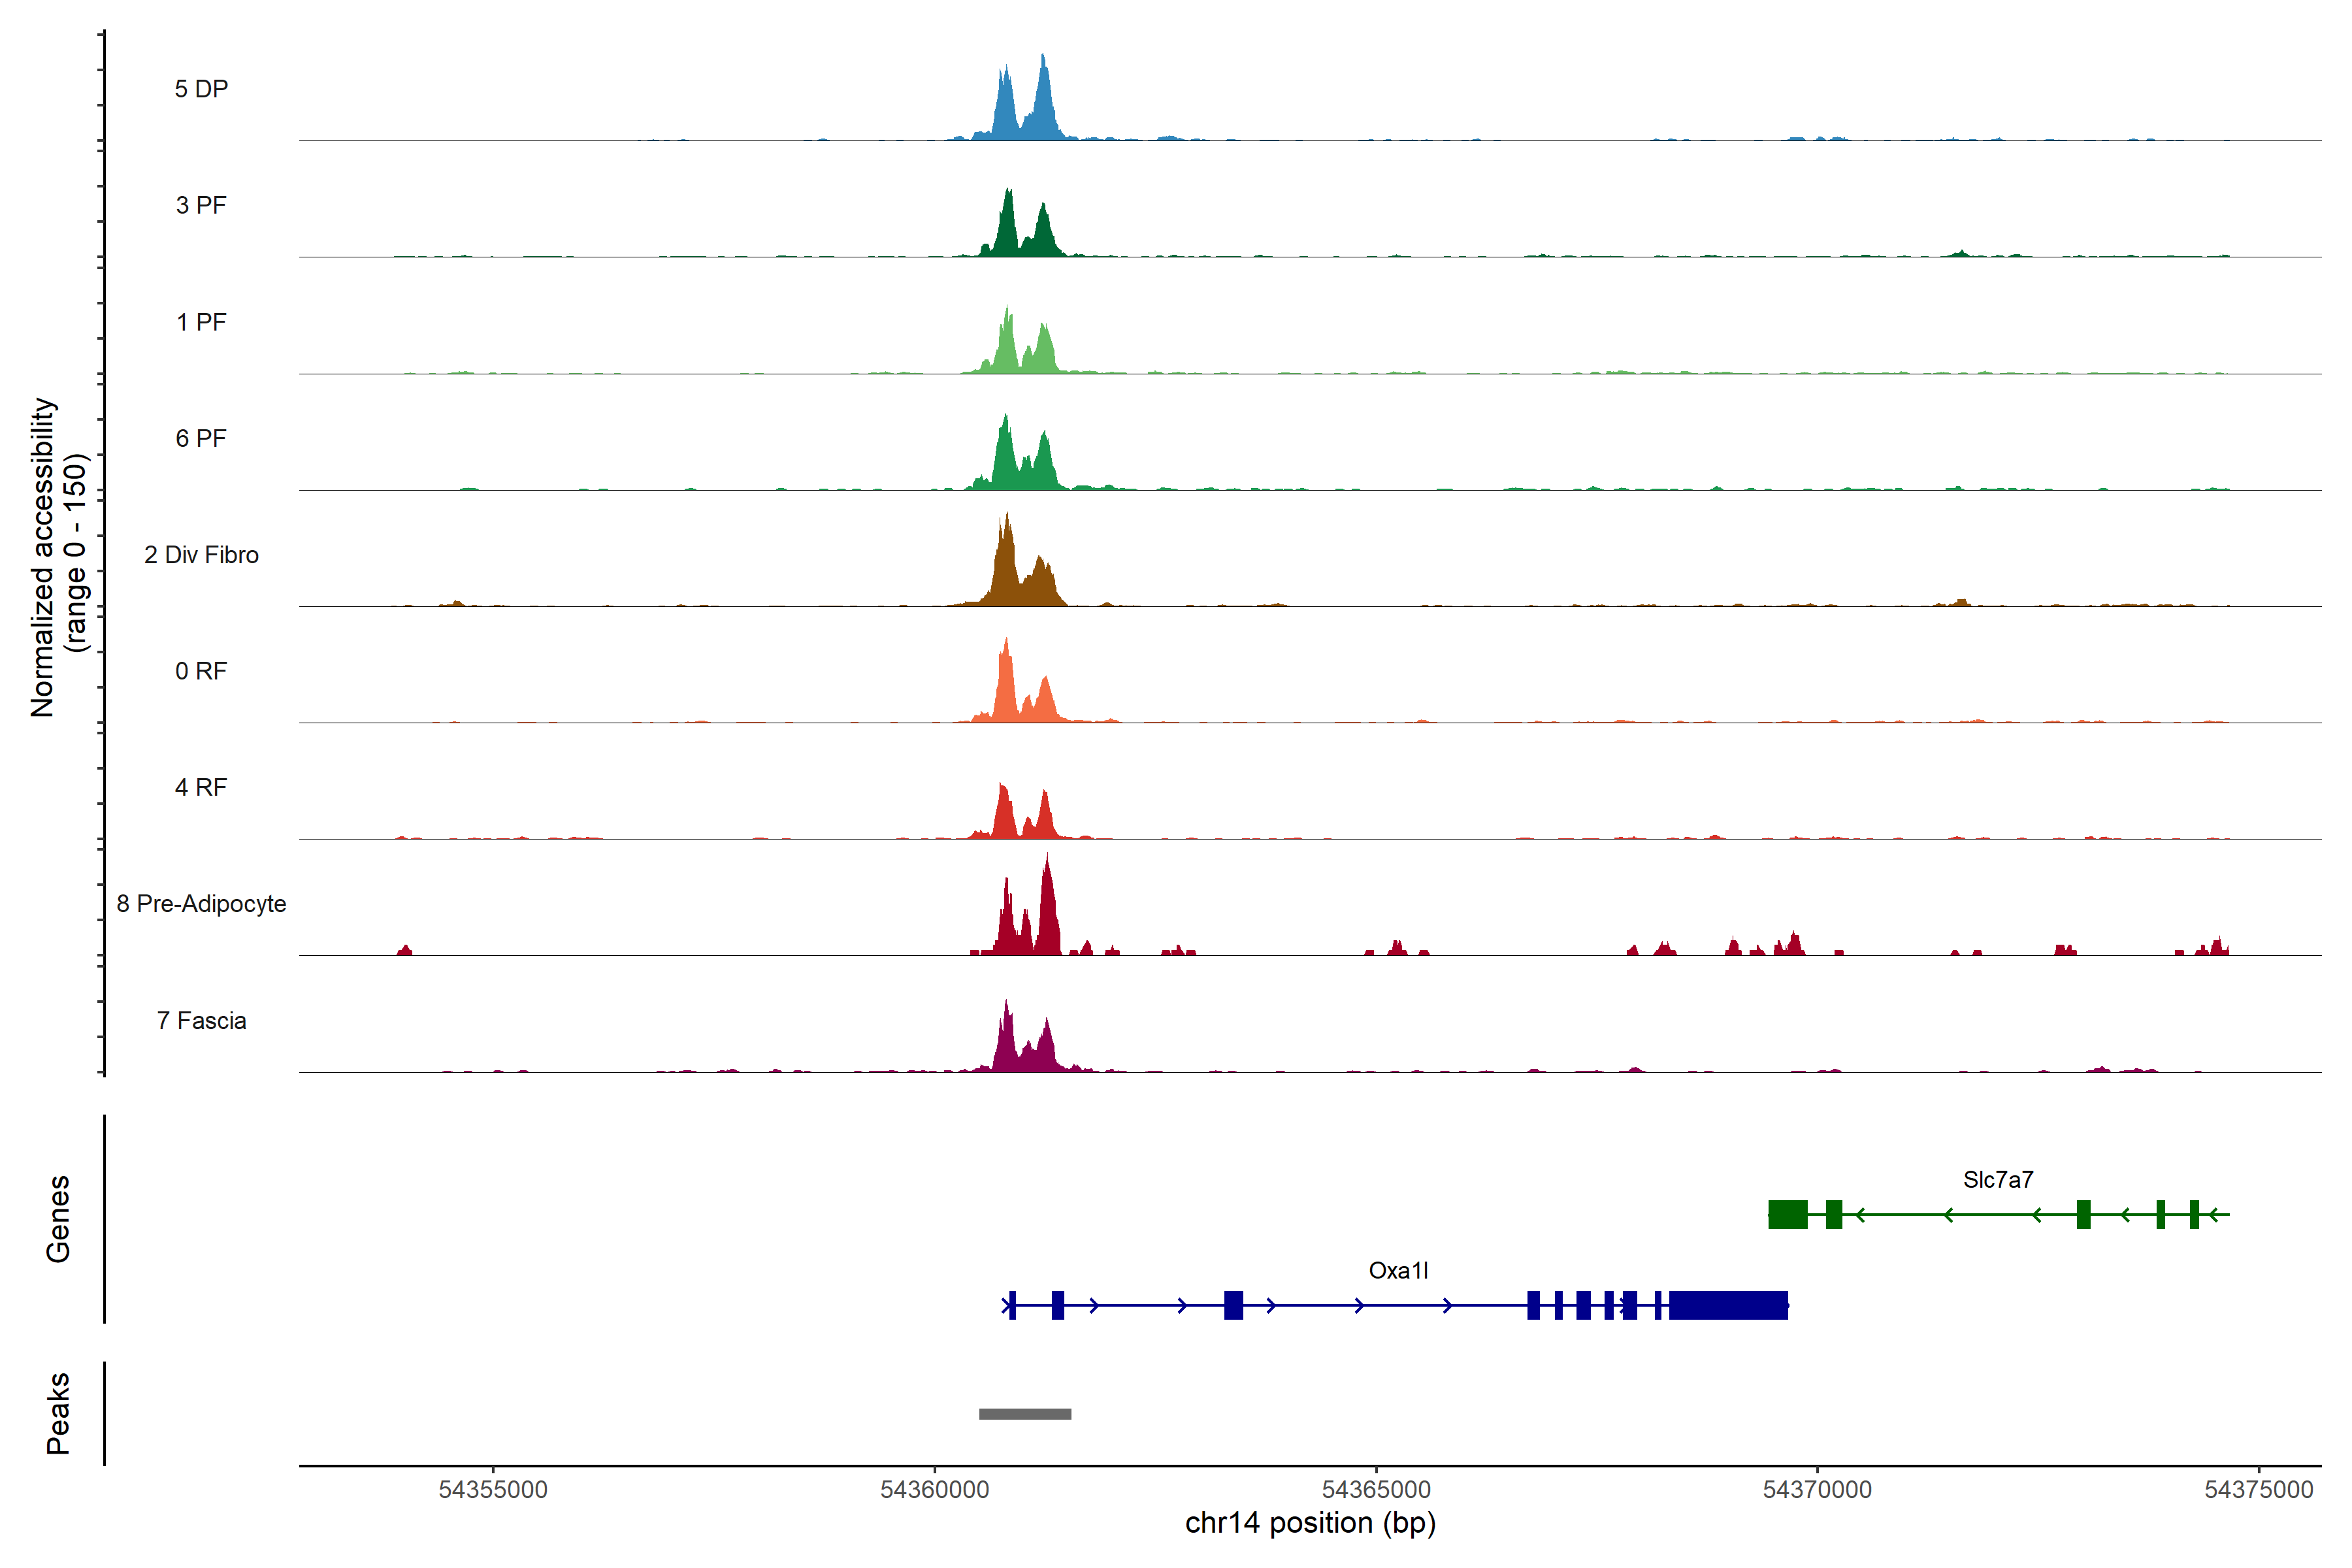Click the 2 Div Fibro track label
Image resolution: width=2352 pixels, height=1568 pixels.
coord(201,555)
